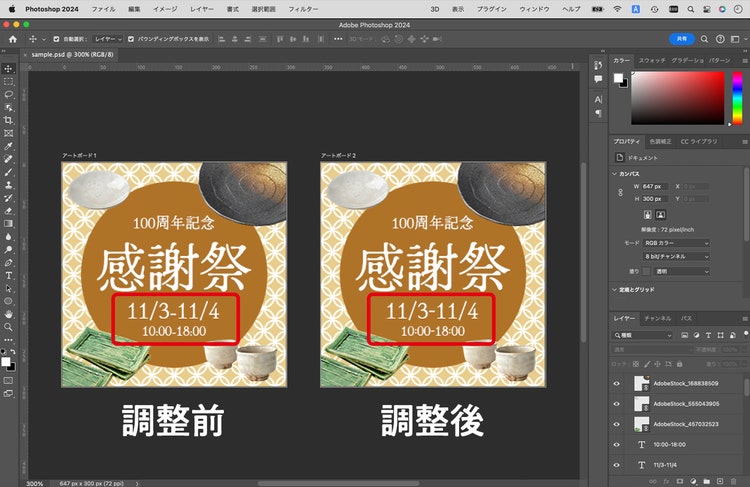Viewport: 750px width, 487px height.
Task: Open more align options ellipsis
Action: pyautogui.click(x=338, y=39)
